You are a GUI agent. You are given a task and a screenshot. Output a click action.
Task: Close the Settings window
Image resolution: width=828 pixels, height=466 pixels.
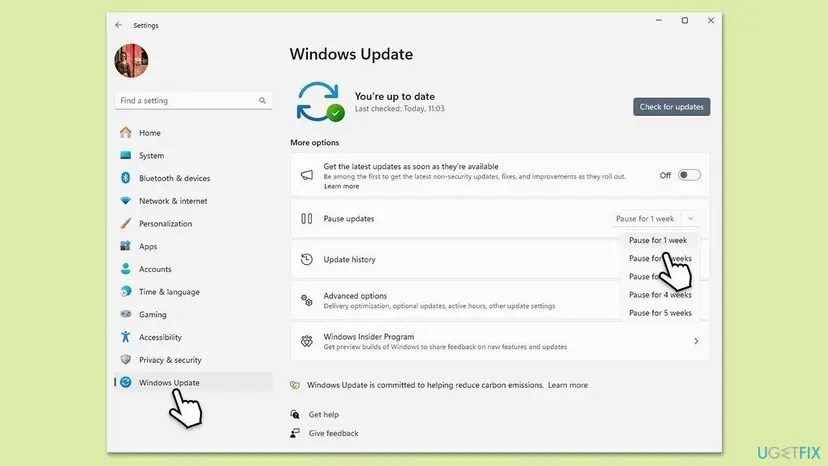click(x=711, y=21)
